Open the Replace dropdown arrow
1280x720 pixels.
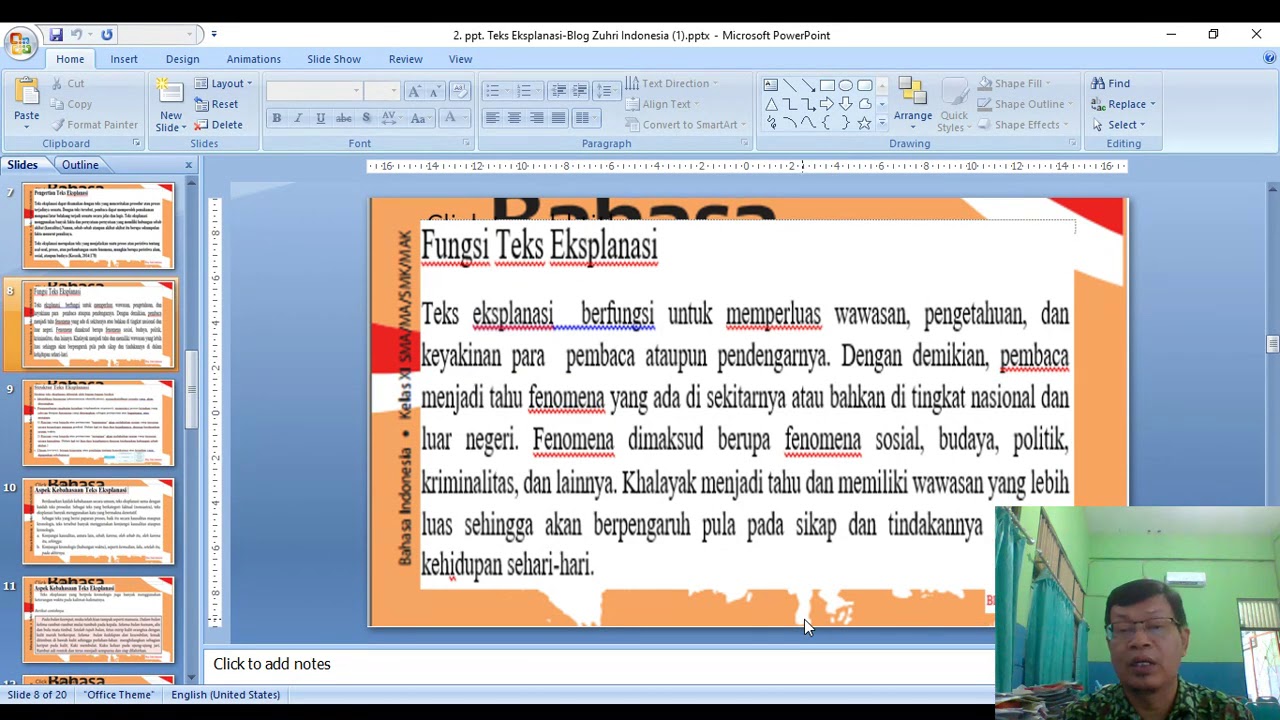coord(1152,104)
